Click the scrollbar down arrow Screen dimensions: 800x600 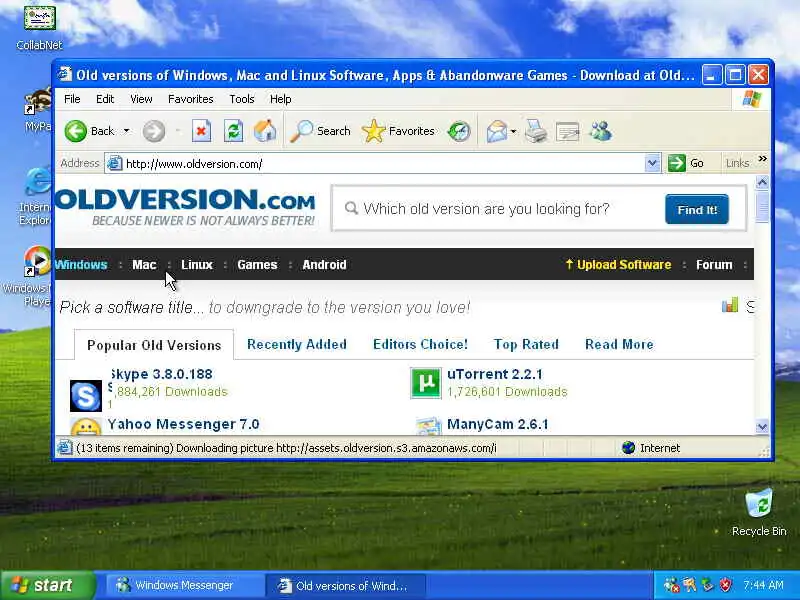point(762,427)
